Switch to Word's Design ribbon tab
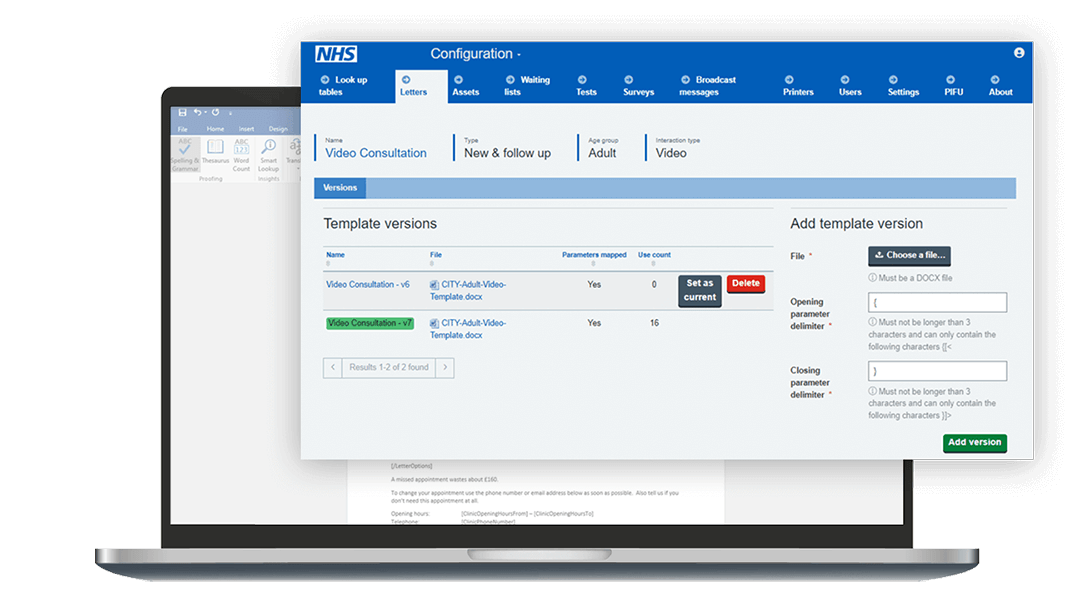This screenshot has height=603, width=1070. (278, 129)
